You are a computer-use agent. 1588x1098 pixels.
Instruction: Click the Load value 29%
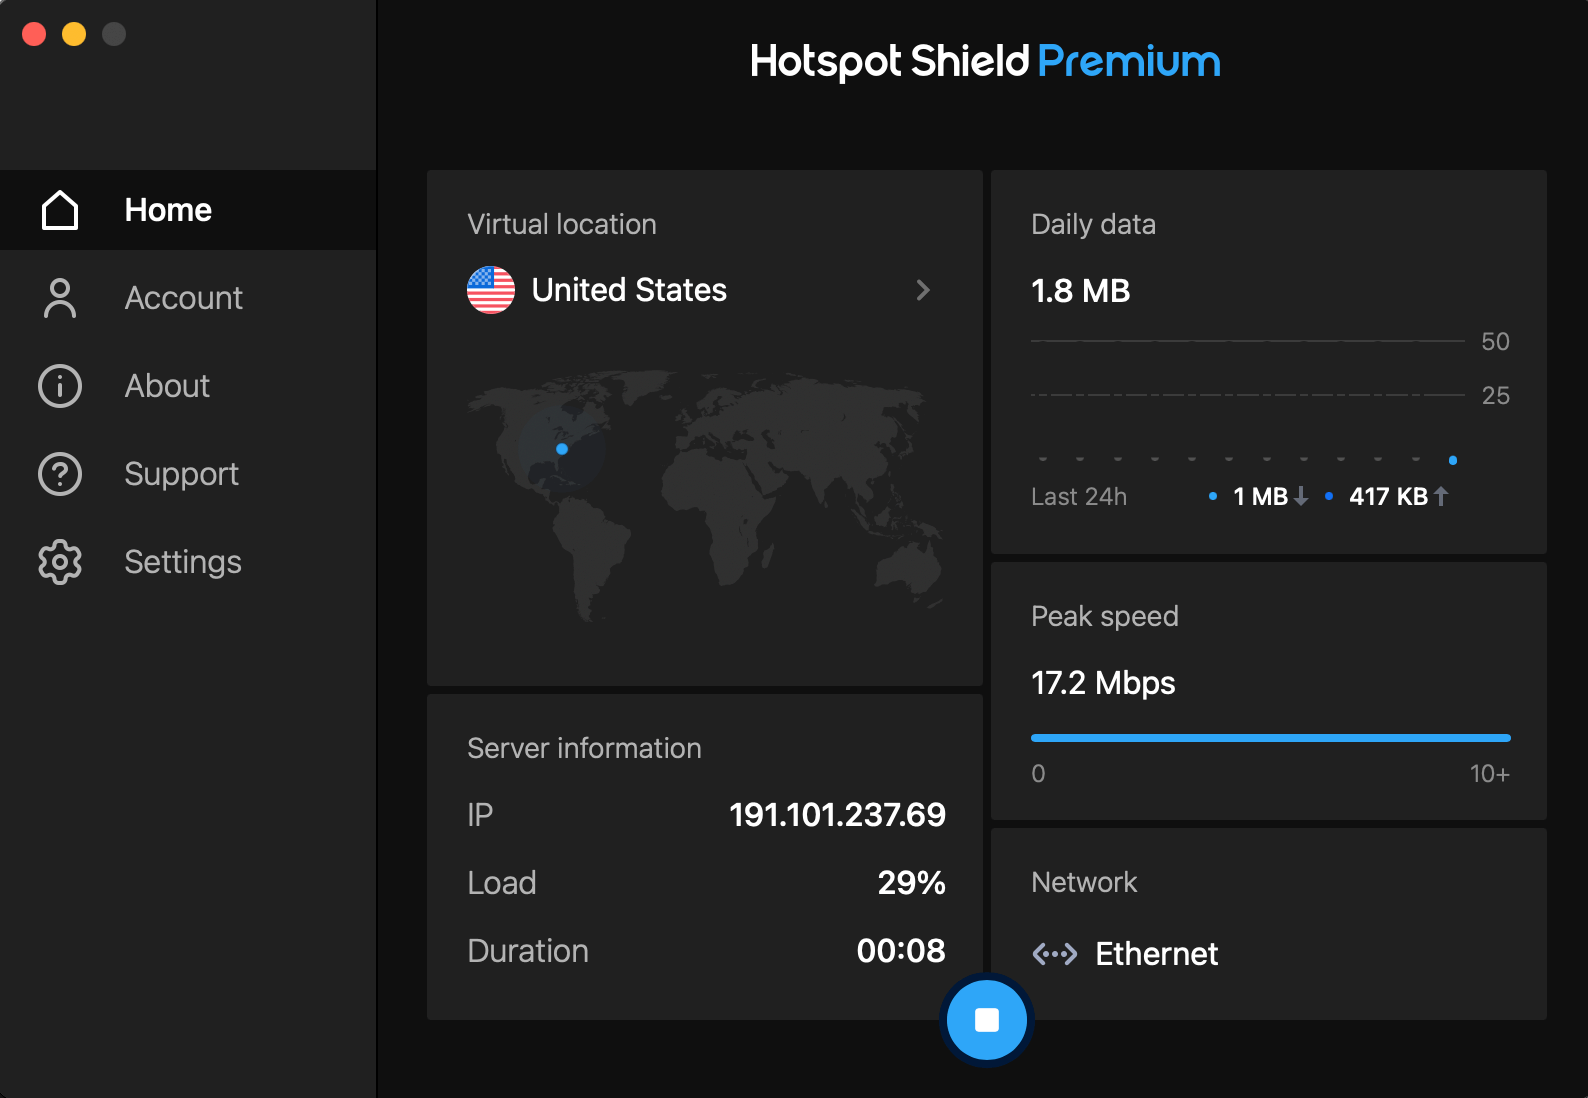911,883
